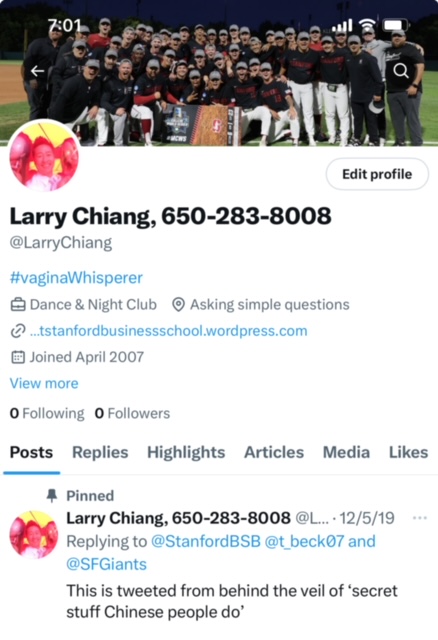
Task: Tap the pin icon next to Pinned
Action: pyautogui.click(x=52, y=496)
